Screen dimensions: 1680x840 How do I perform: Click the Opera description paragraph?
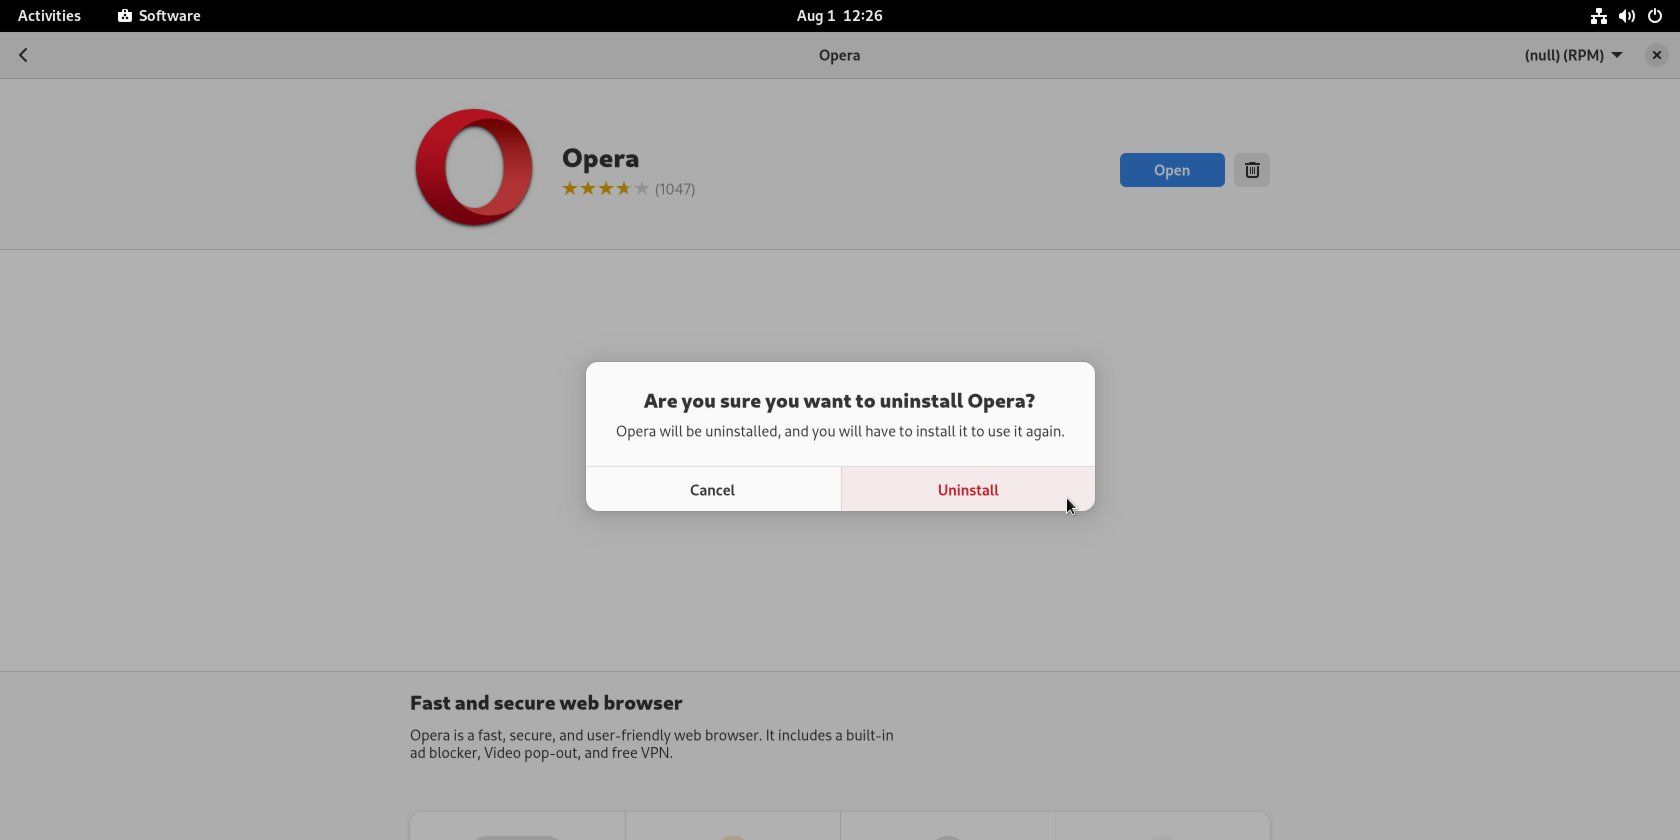pyautogui.click(x=652, y=744)
